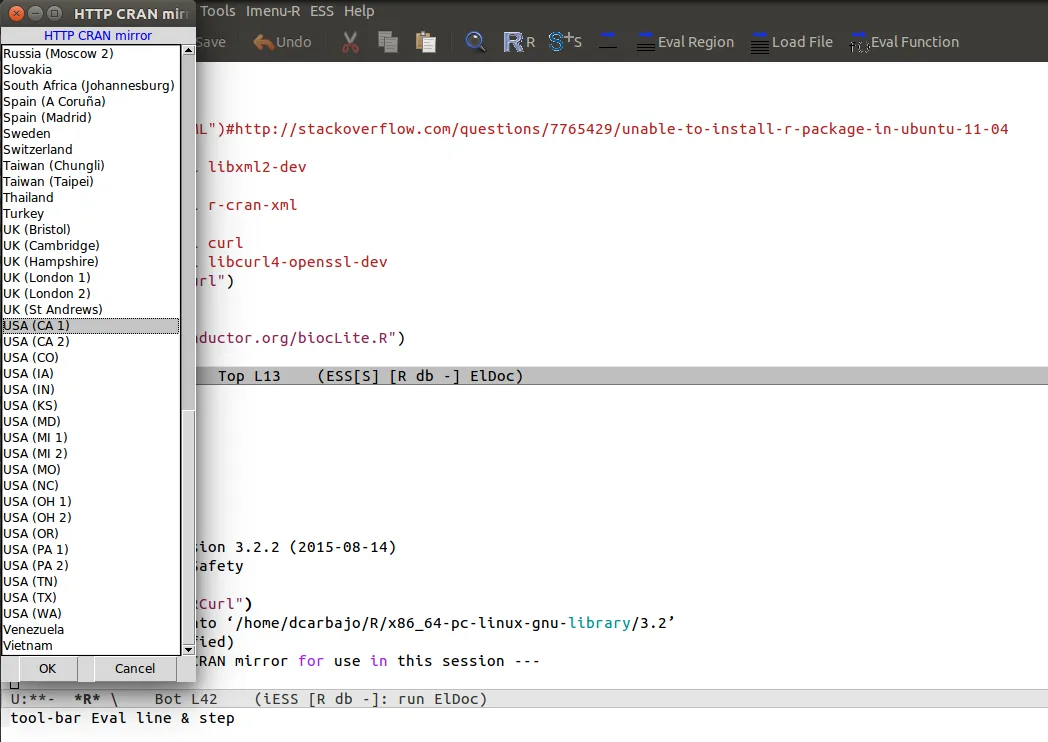Click mirror list scroll up arrow

click(x=188, y=50)
